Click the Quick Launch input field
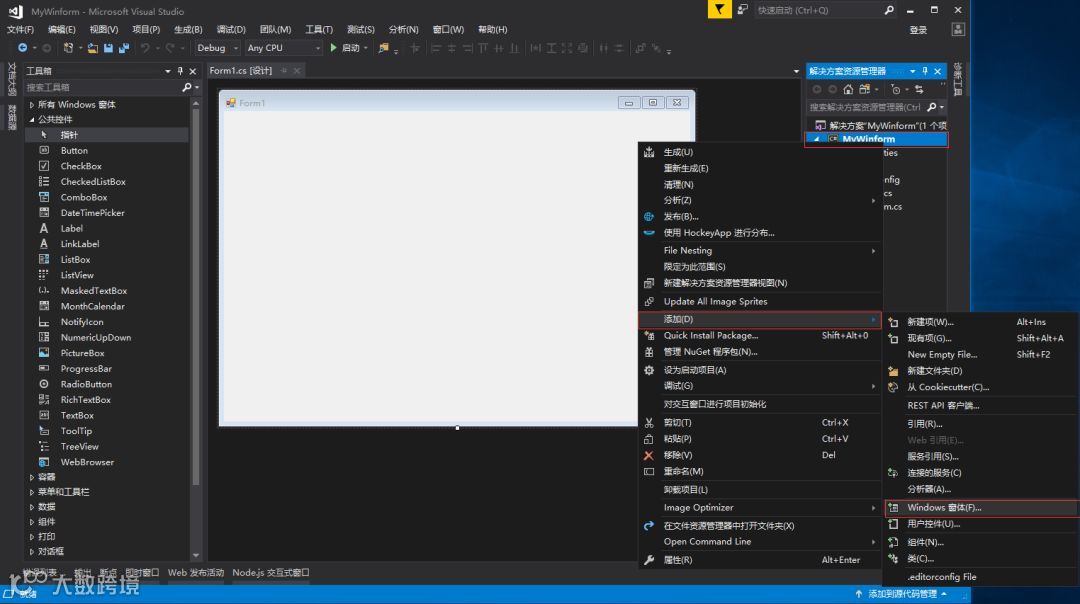 pos(818,10)
